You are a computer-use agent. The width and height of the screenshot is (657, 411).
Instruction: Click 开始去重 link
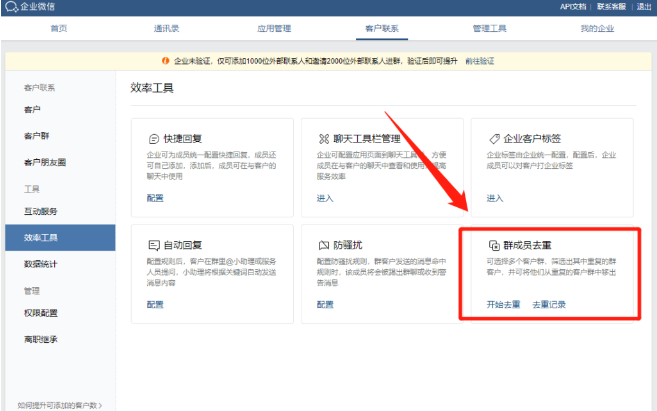[503, 304]
